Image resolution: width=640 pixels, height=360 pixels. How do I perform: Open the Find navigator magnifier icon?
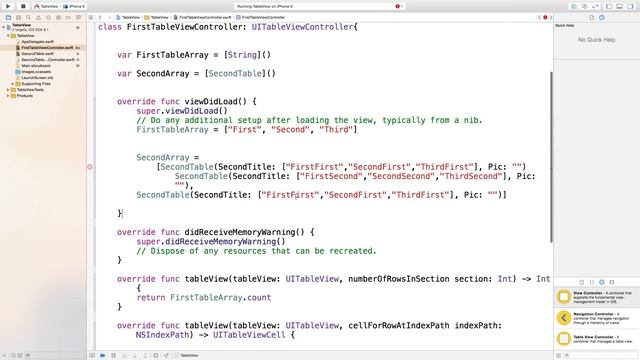pyautogui.click(x=28, y=18)
